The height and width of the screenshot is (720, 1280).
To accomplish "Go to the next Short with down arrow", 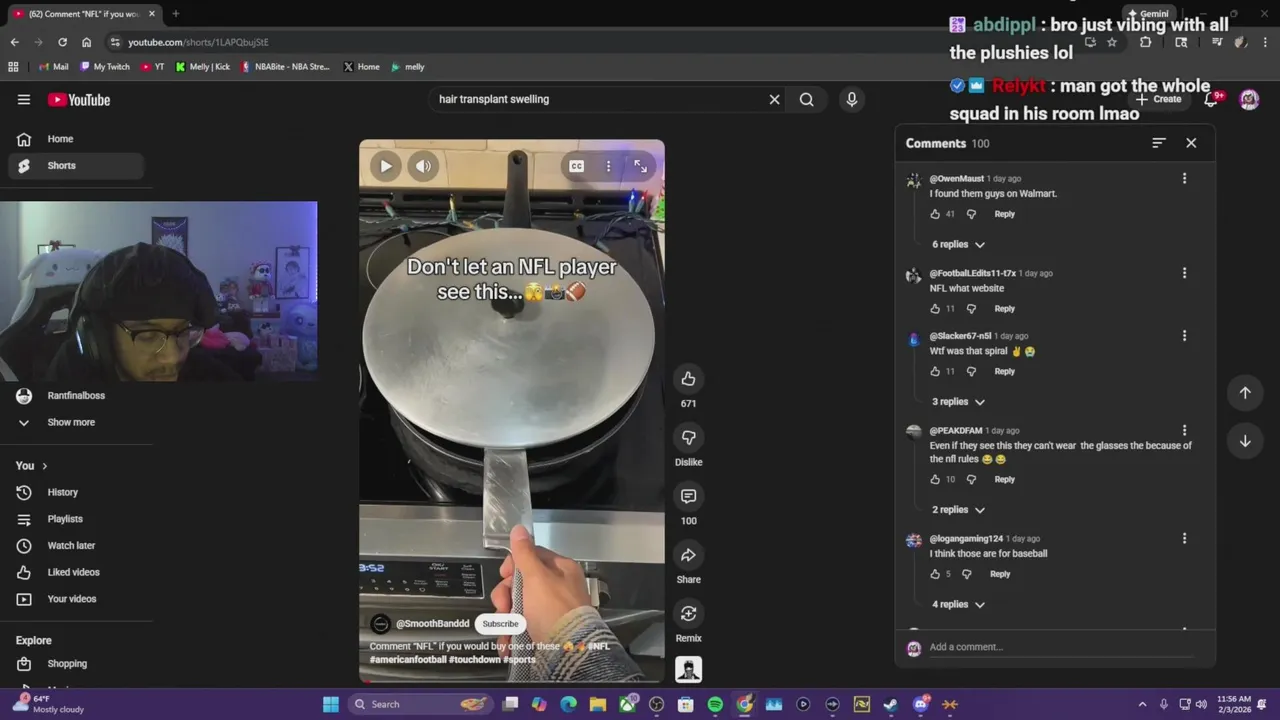I will click(1245, 441).
